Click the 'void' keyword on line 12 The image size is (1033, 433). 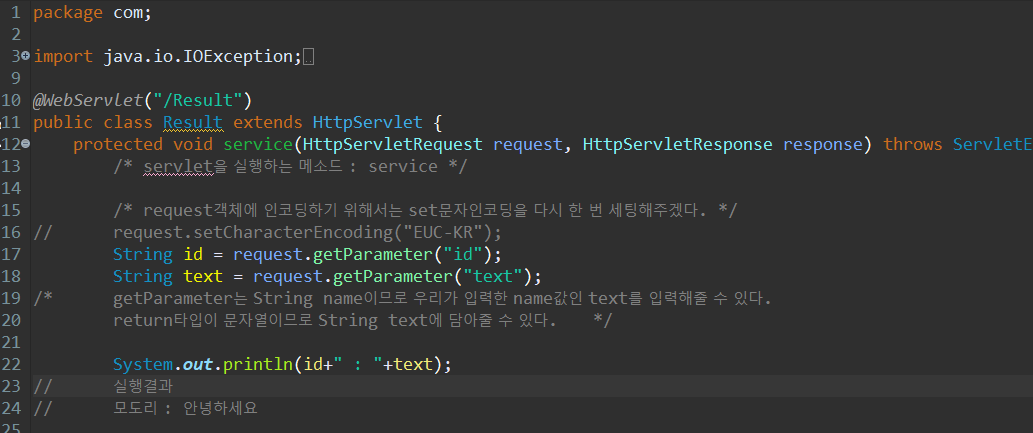point(192,144)
